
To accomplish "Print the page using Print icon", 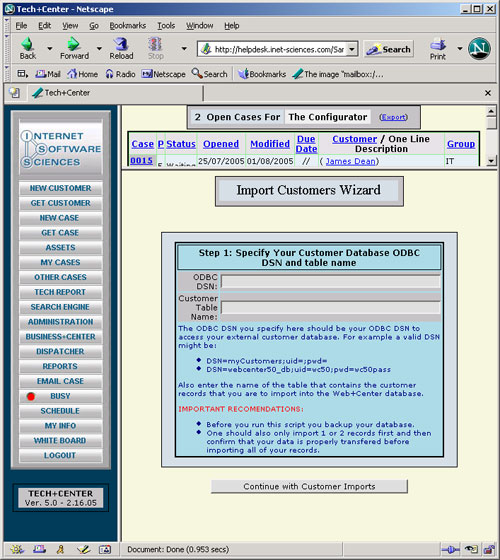I will pyautogui.click(x=438, y=48).
